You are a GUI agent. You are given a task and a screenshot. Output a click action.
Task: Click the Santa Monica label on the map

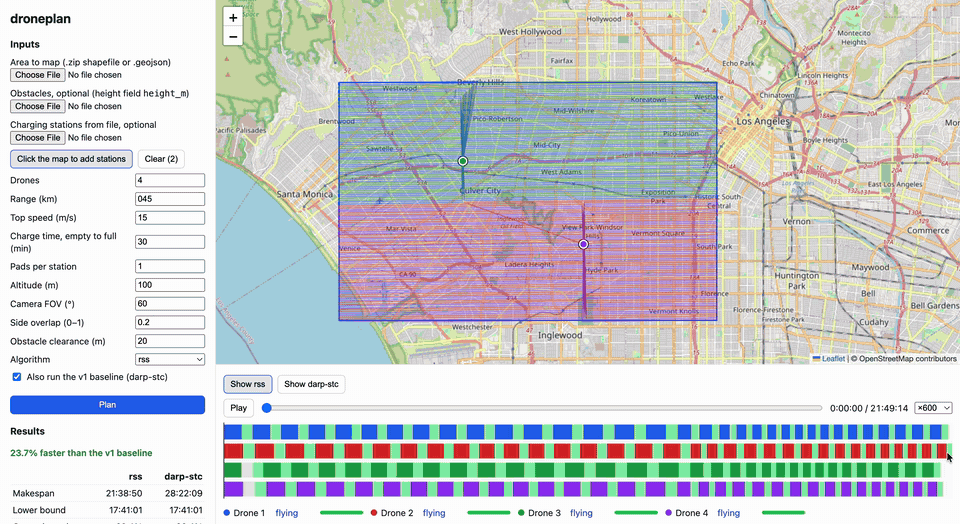coord(305,194)
